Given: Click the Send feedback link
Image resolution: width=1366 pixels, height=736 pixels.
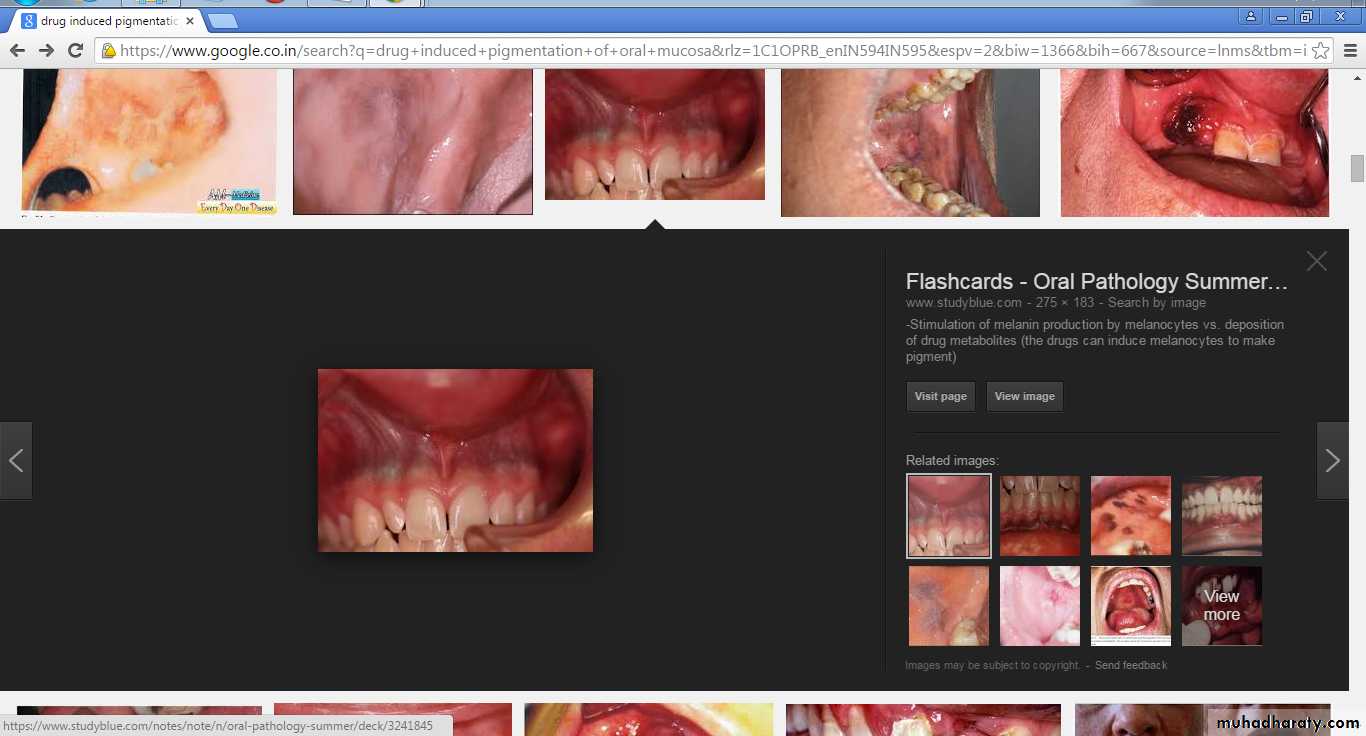Looking at the screenshot, I should pos(1130,665).
